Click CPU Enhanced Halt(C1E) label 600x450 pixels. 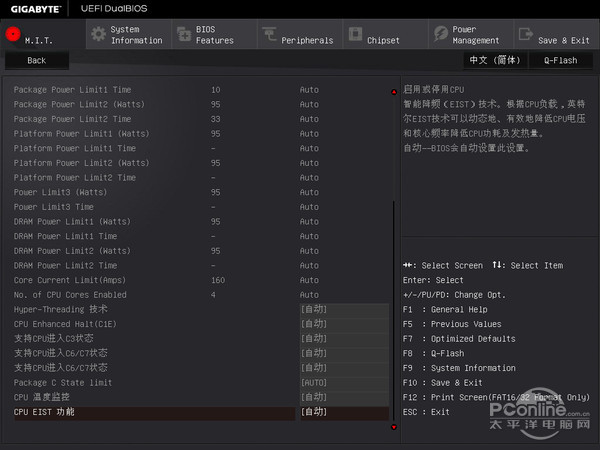click(65, 324)
